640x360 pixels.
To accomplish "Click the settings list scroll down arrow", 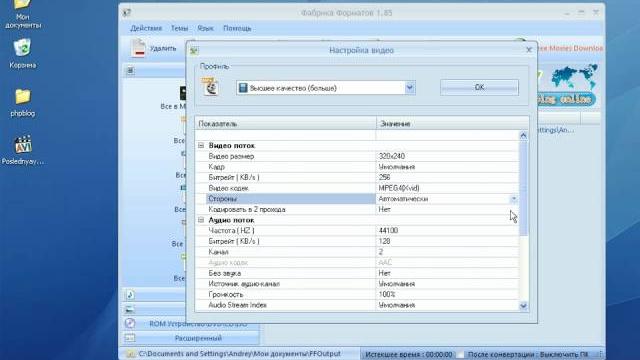I will tap(523, 306).
